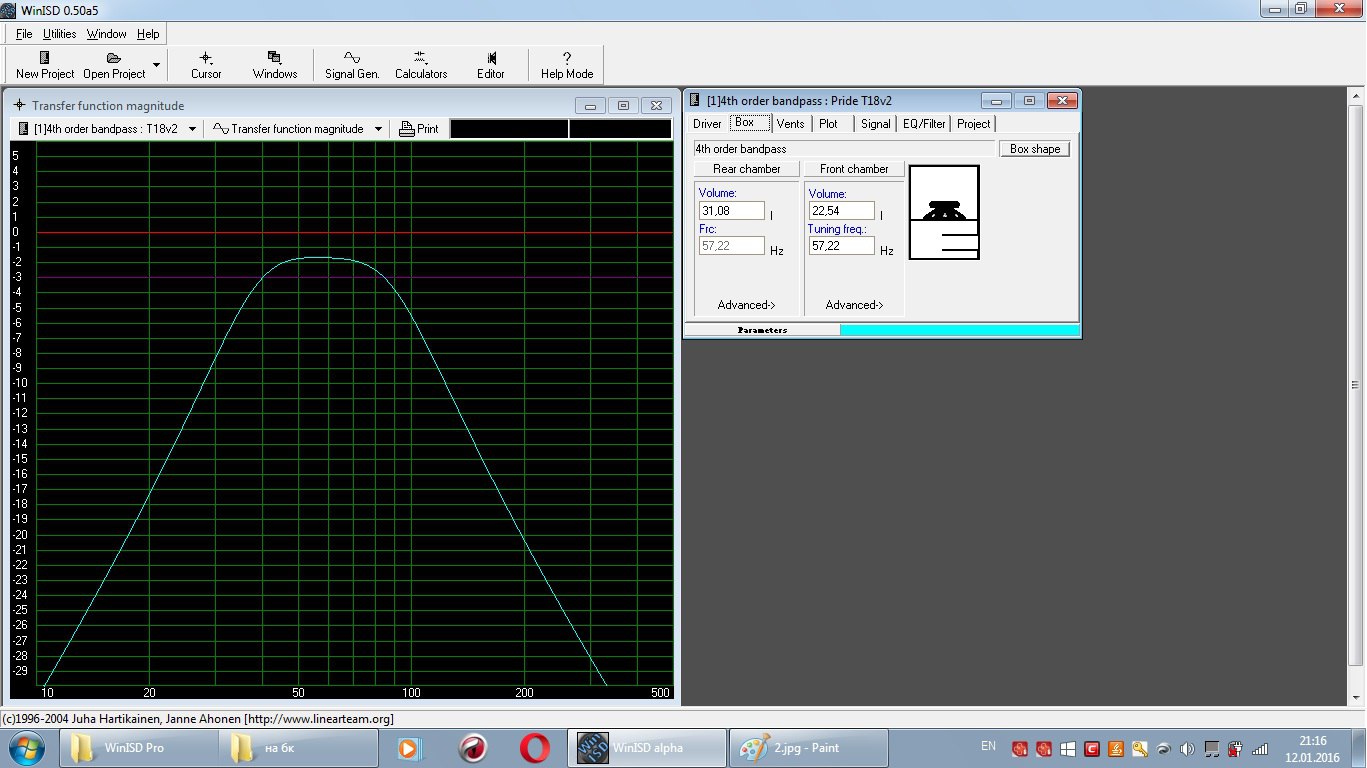Click the Open Project folder icon

click(x=114, y=58)
